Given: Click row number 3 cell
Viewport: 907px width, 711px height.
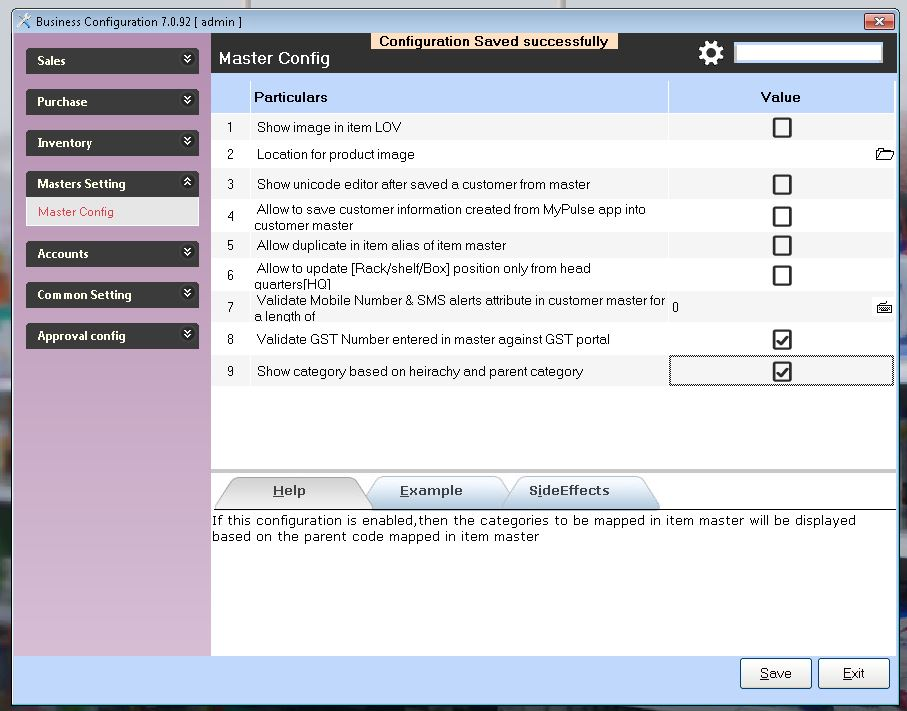Looking at the screenshot, I should coord(230,185).
